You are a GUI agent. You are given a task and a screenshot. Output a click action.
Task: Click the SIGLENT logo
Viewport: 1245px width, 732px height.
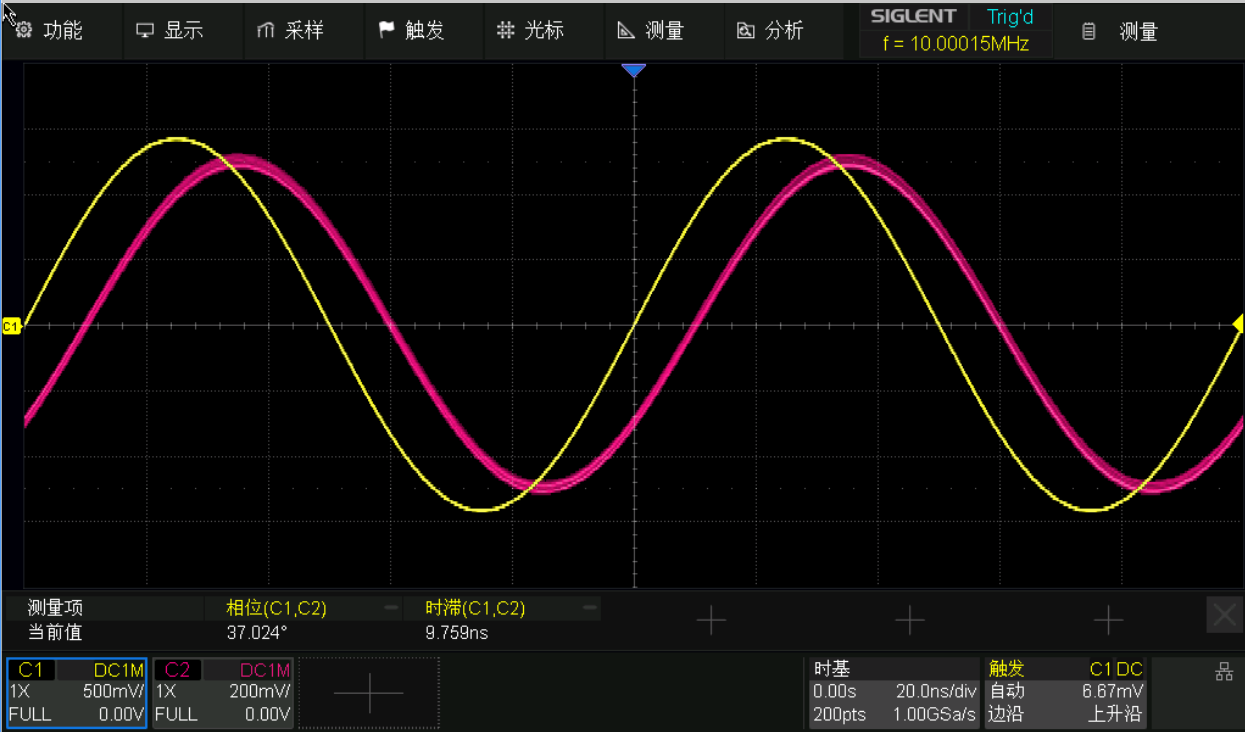913,17
